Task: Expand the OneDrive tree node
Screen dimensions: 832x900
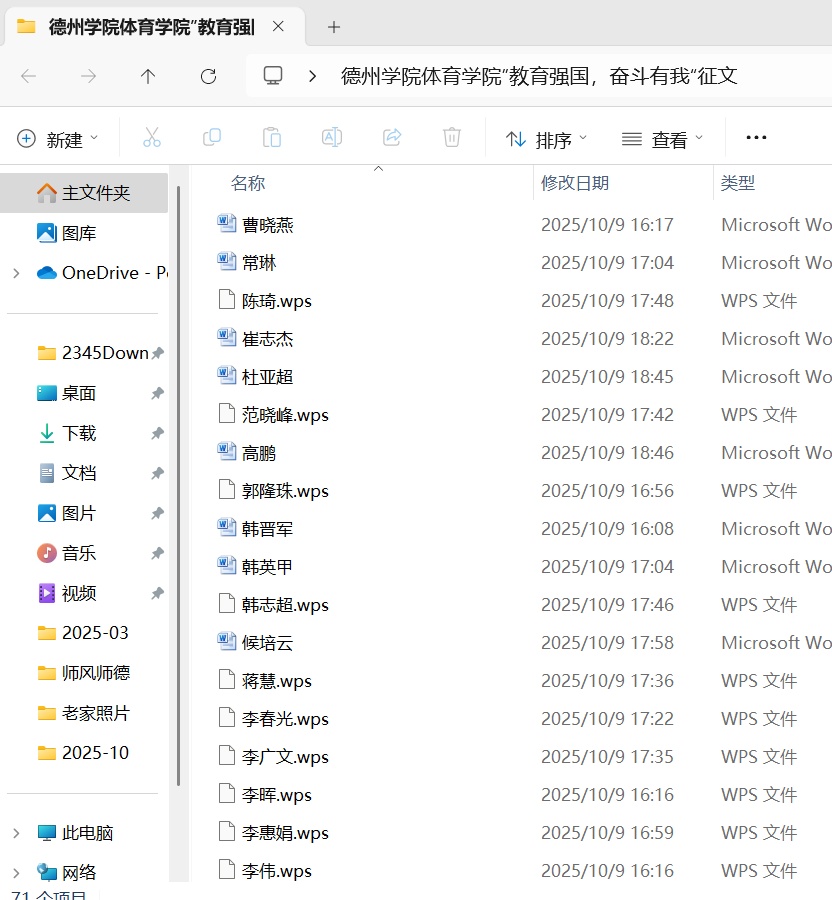Action: (x=16, y=273)
